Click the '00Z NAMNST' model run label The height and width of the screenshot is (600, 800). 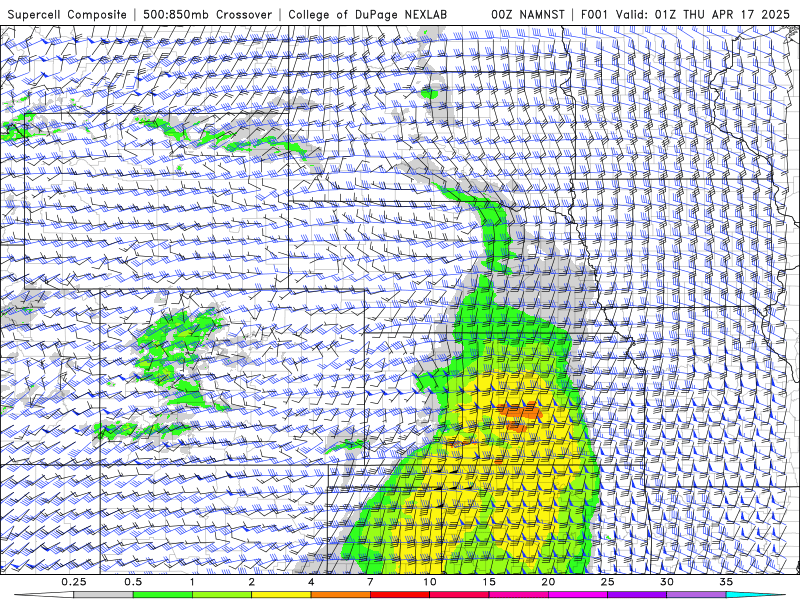(x=528, y=14)
